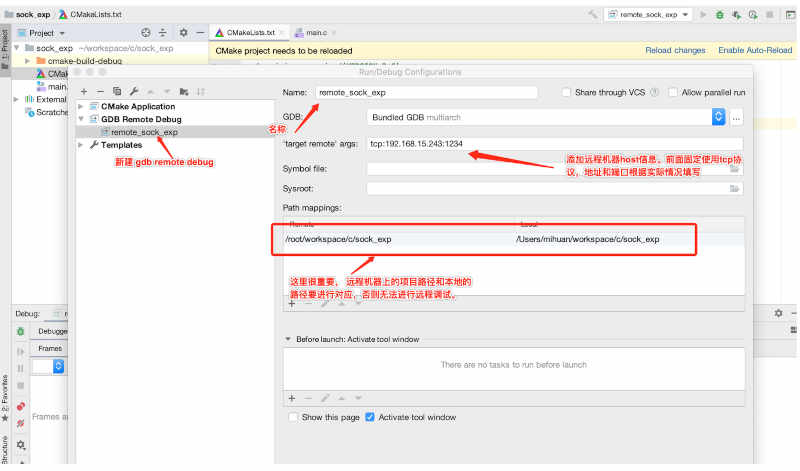800x471 pixels.
Task: Click Enable Auto-Reload link
Action: (x=755, y=51)
